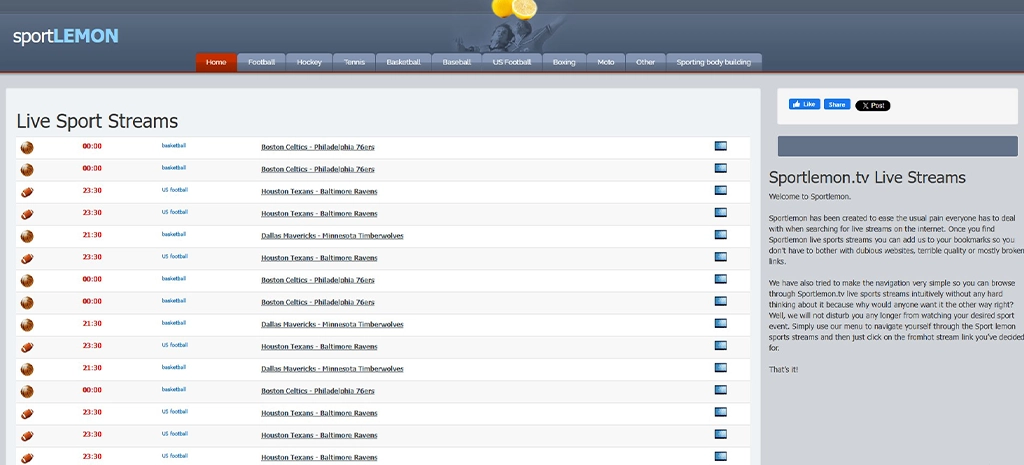Click the first American football icon in the list

click(27, 191)
